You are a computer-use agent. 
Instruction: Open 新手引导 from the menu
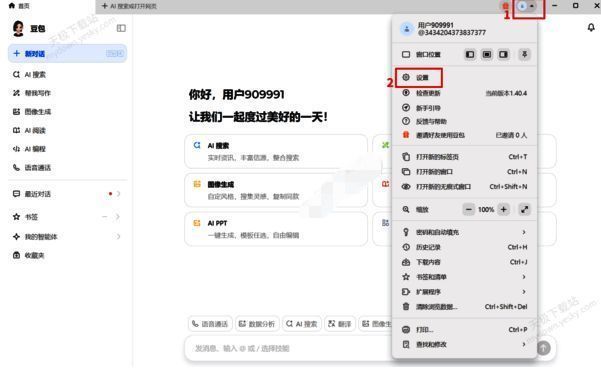coord(464,108)
